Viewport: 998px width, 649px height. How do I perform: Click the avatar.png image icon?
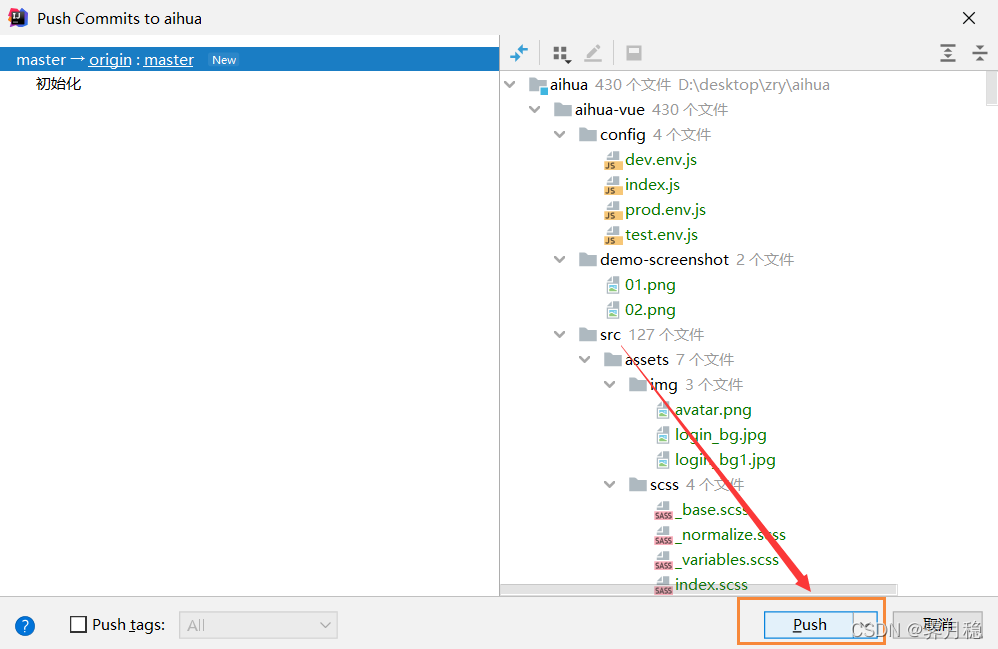click(663, 410)
